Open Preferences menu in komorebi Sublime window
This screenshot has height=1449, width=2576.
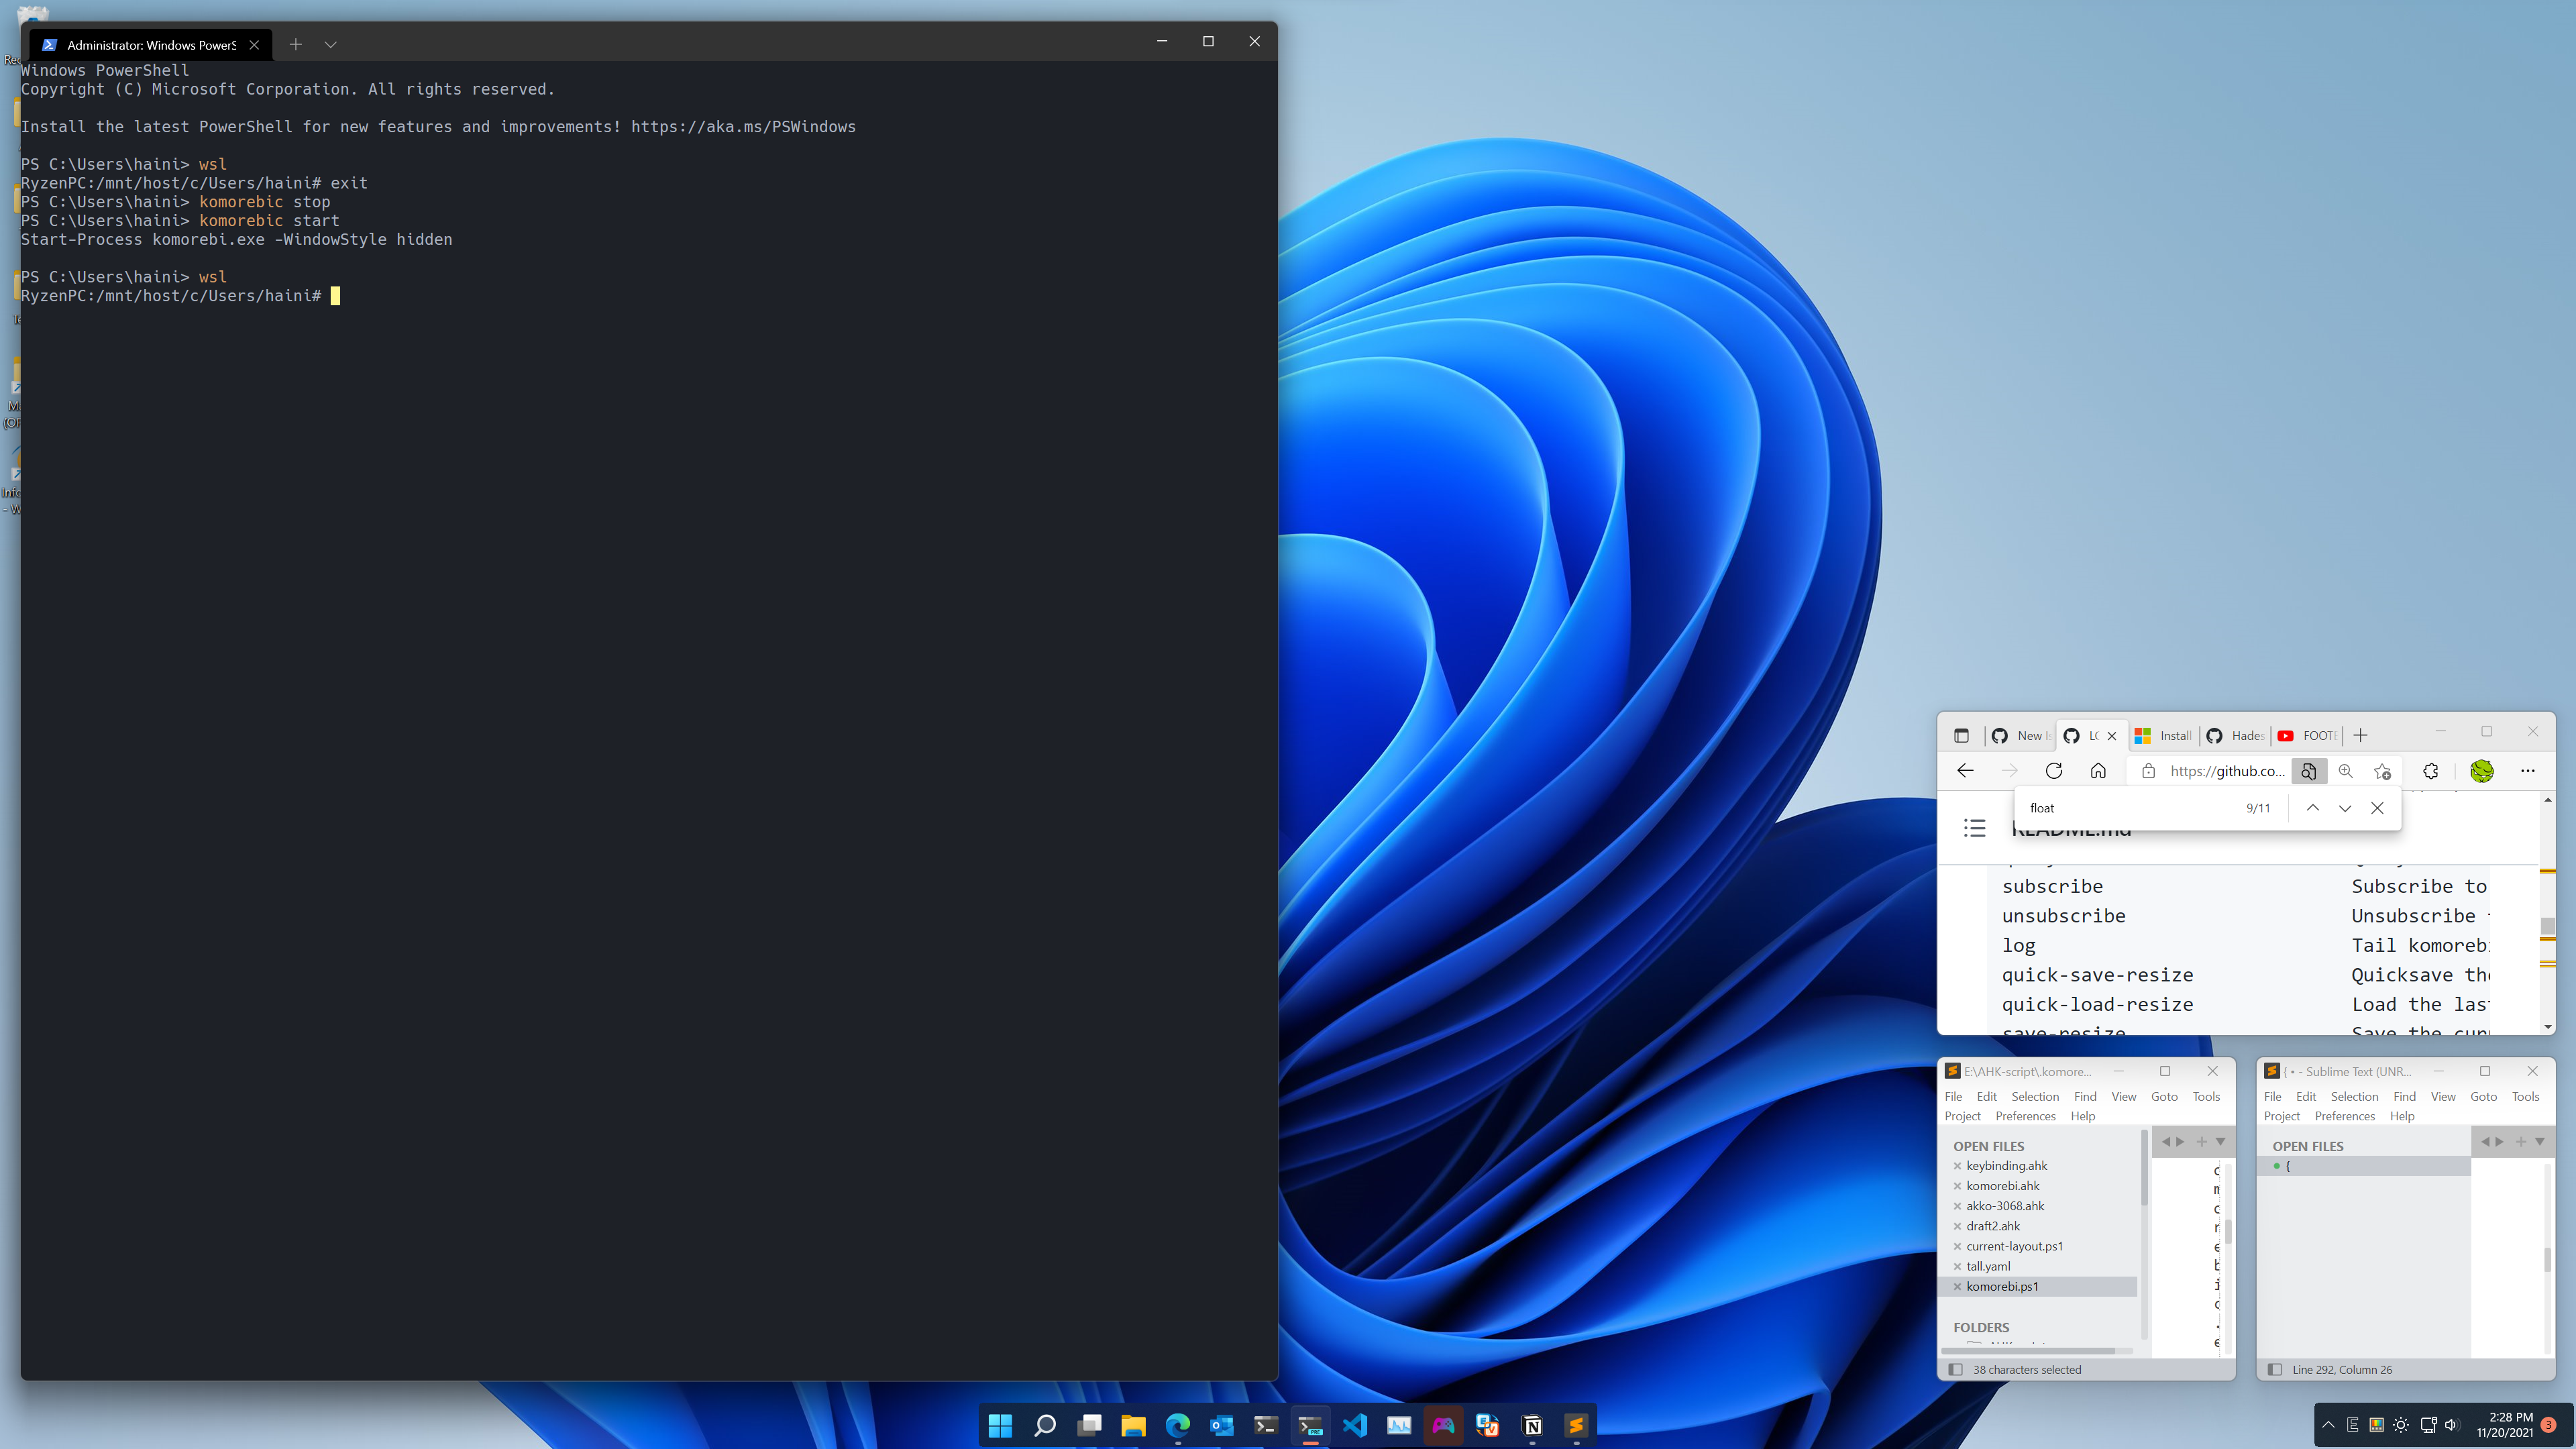pos(2025,1116)
